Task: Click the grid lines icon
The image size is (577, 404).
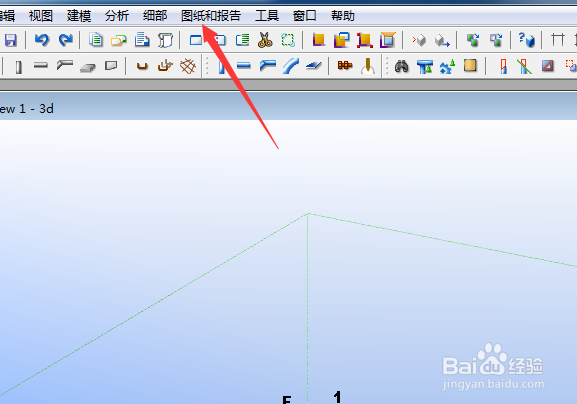Action: 558,40
